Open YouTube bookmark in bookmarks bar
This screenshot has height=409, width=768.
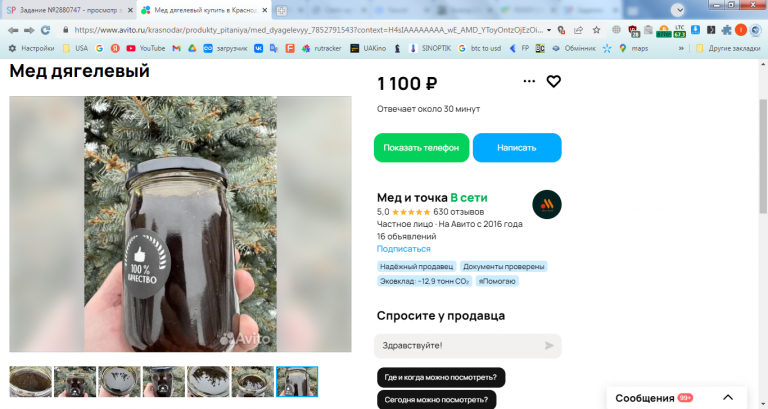click(145, 48)
